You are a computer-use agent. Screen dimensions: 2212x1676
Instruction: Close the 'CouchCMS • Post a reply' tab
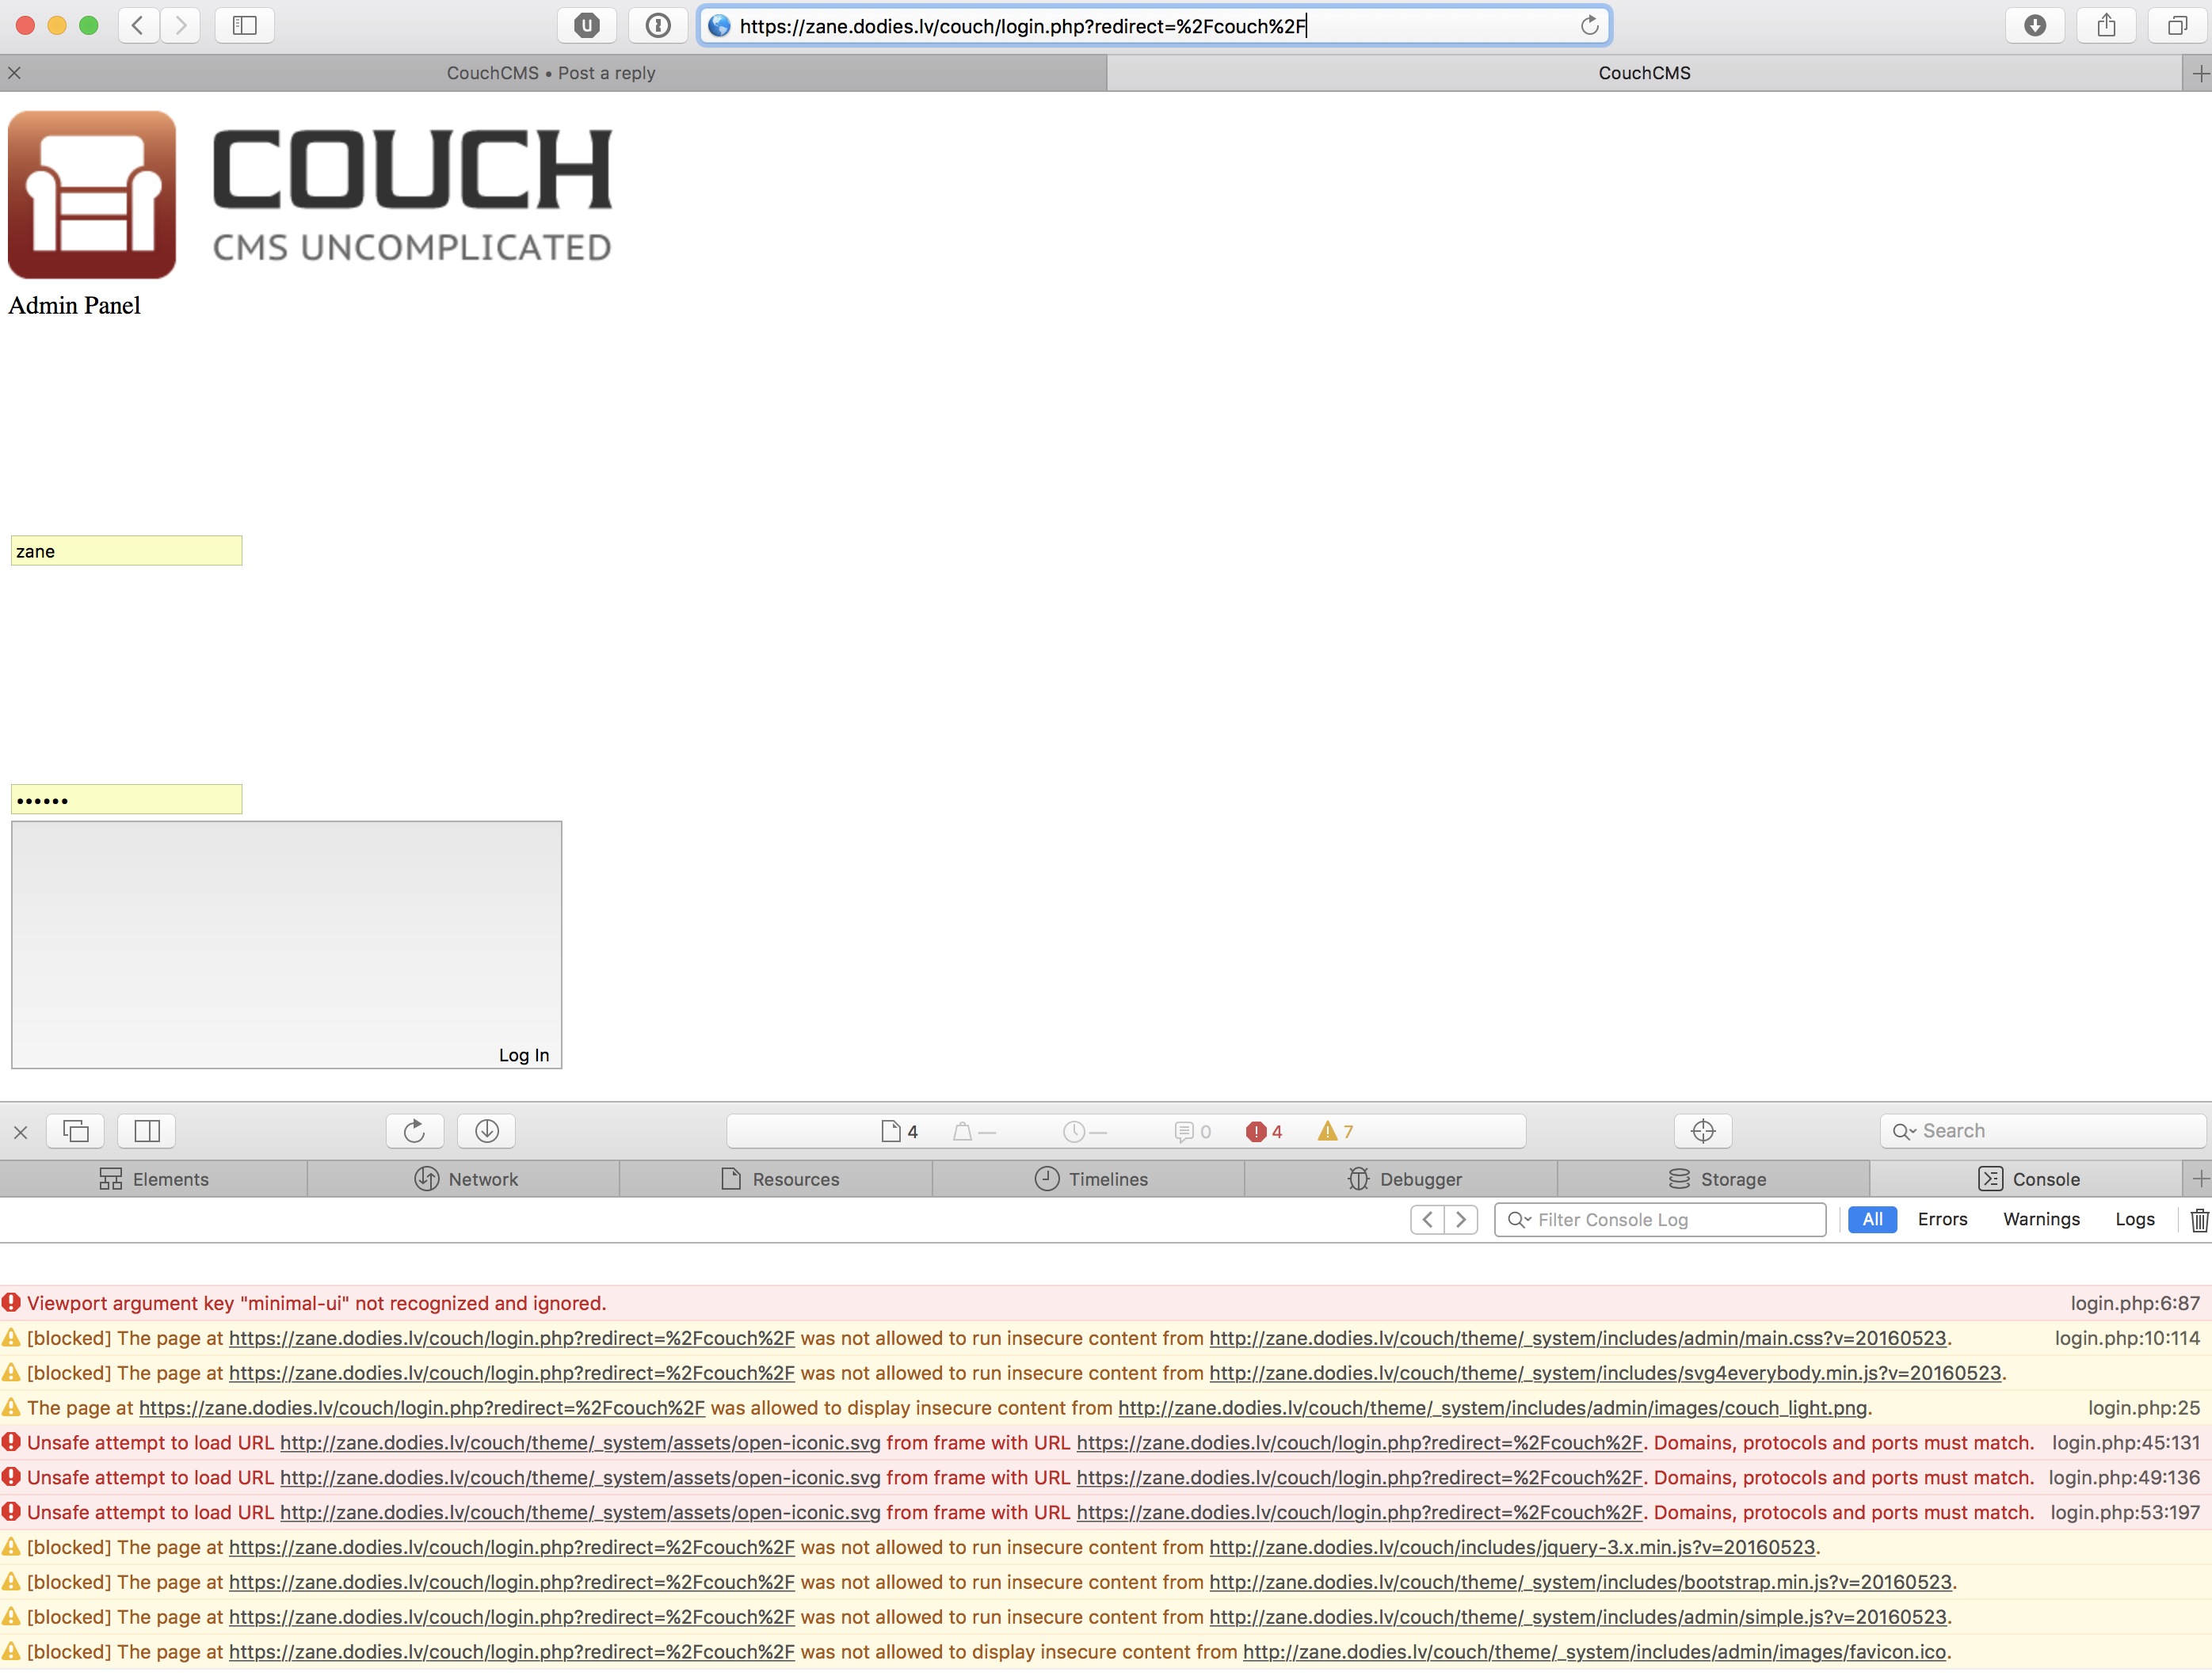coord(14,73)
